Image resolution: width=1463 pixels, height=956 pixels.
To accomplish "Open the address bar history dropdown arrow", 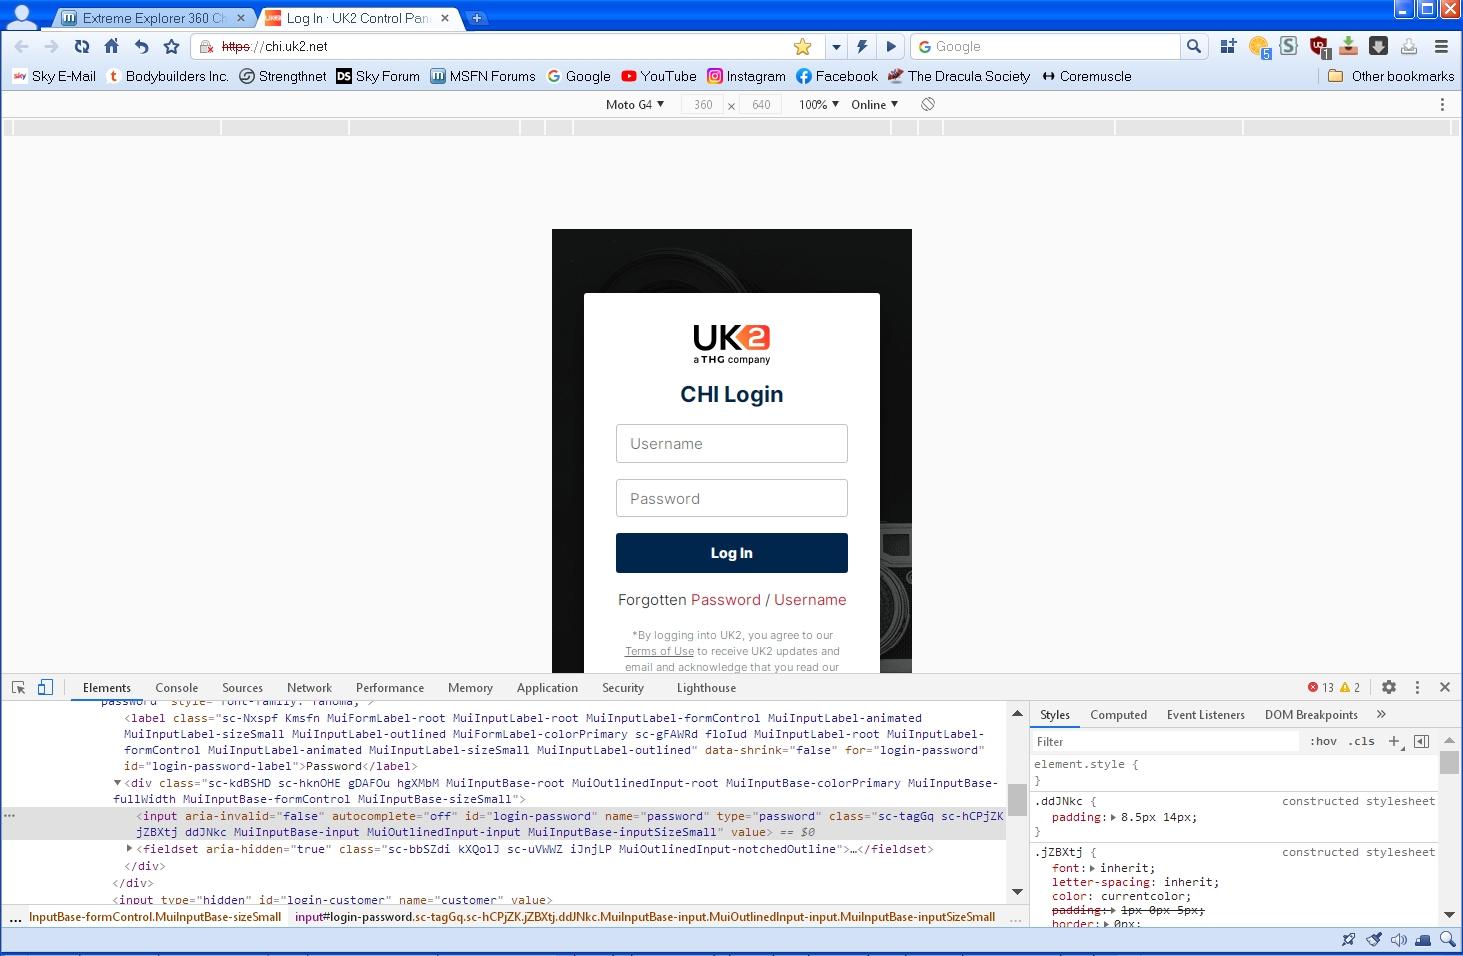I will pyautogui.click(x=836, y=46).
